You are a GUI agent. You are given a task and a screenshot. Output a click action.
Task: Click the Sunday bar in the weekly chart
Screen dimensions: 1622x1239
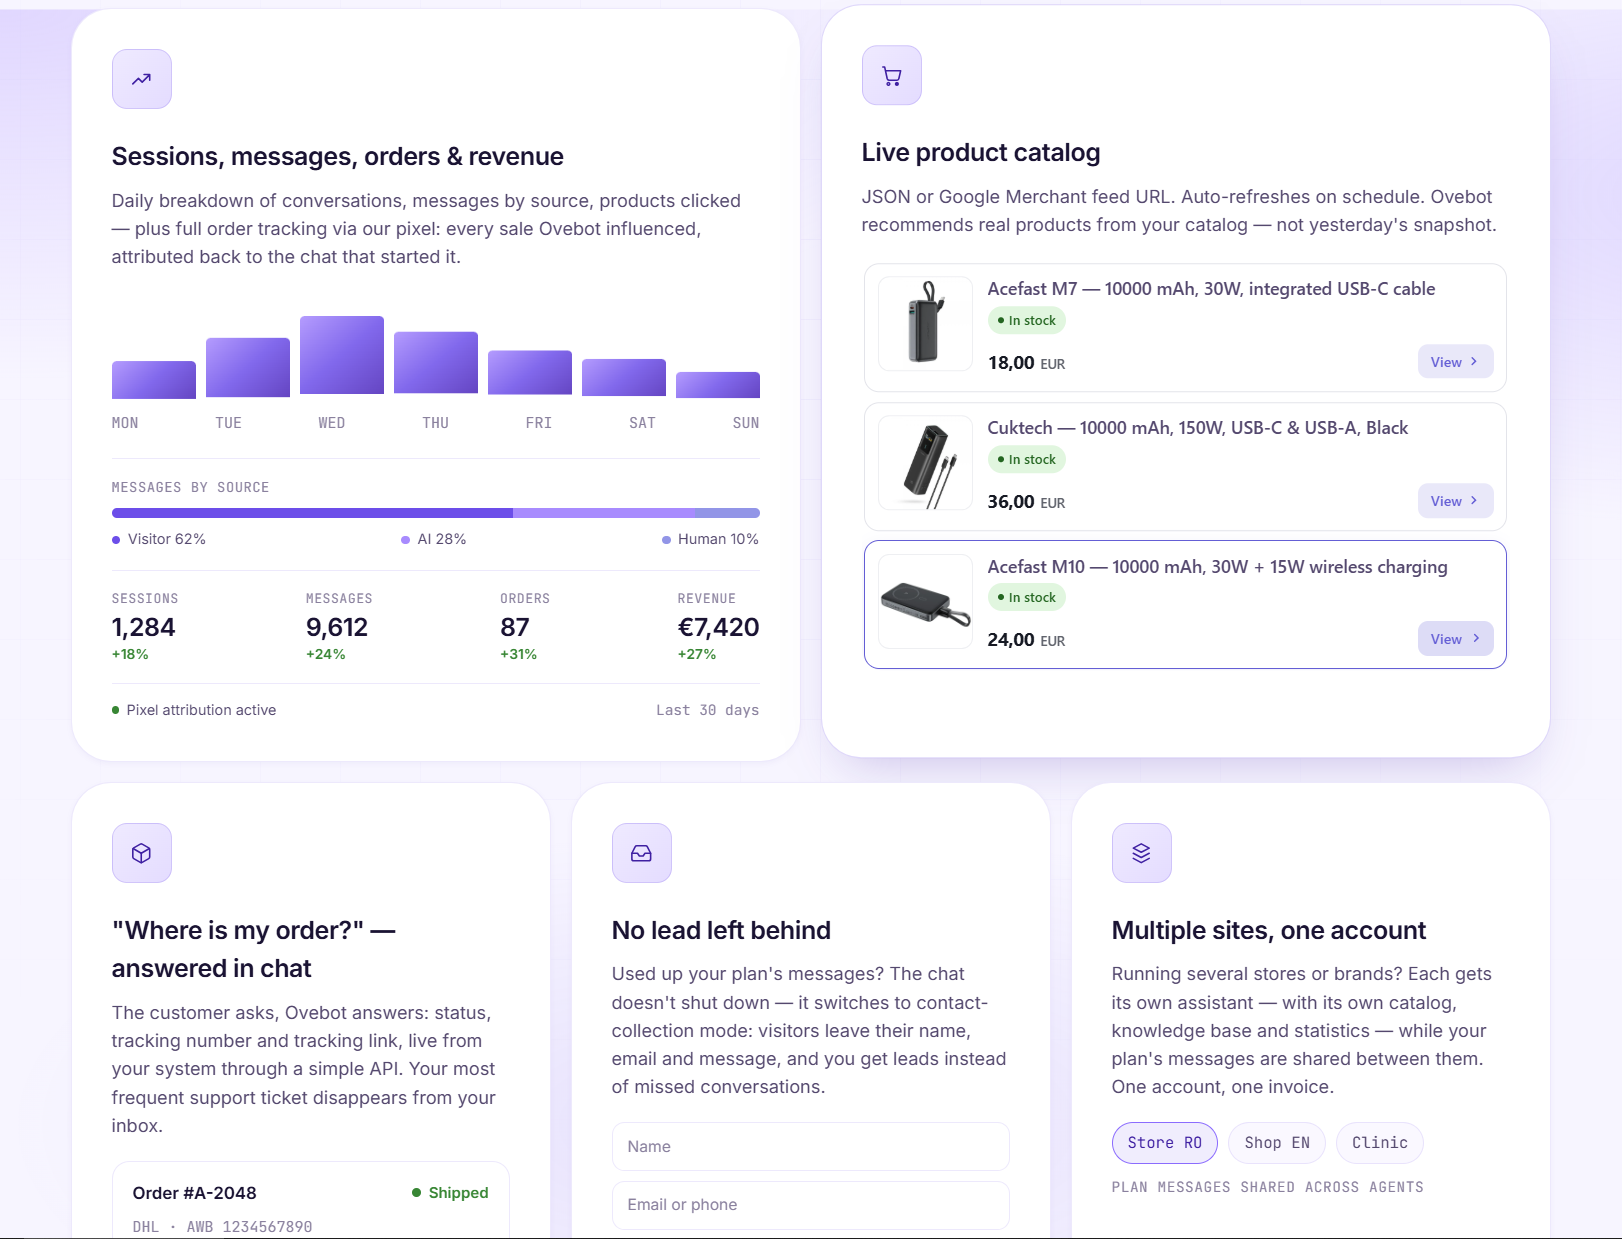[718, 385]
